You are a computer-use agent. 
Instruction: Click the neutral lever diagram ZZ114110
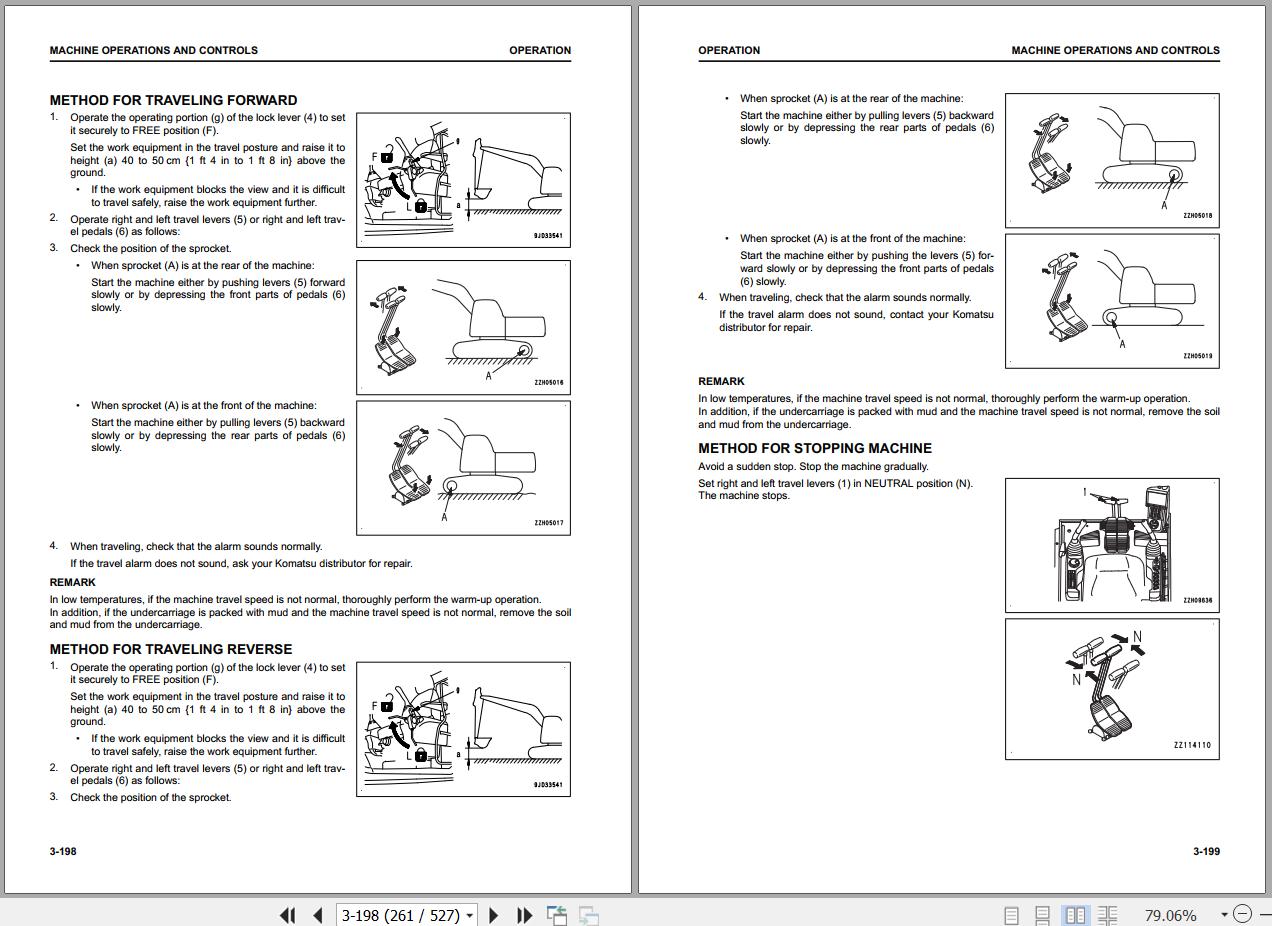(1112, 689)
